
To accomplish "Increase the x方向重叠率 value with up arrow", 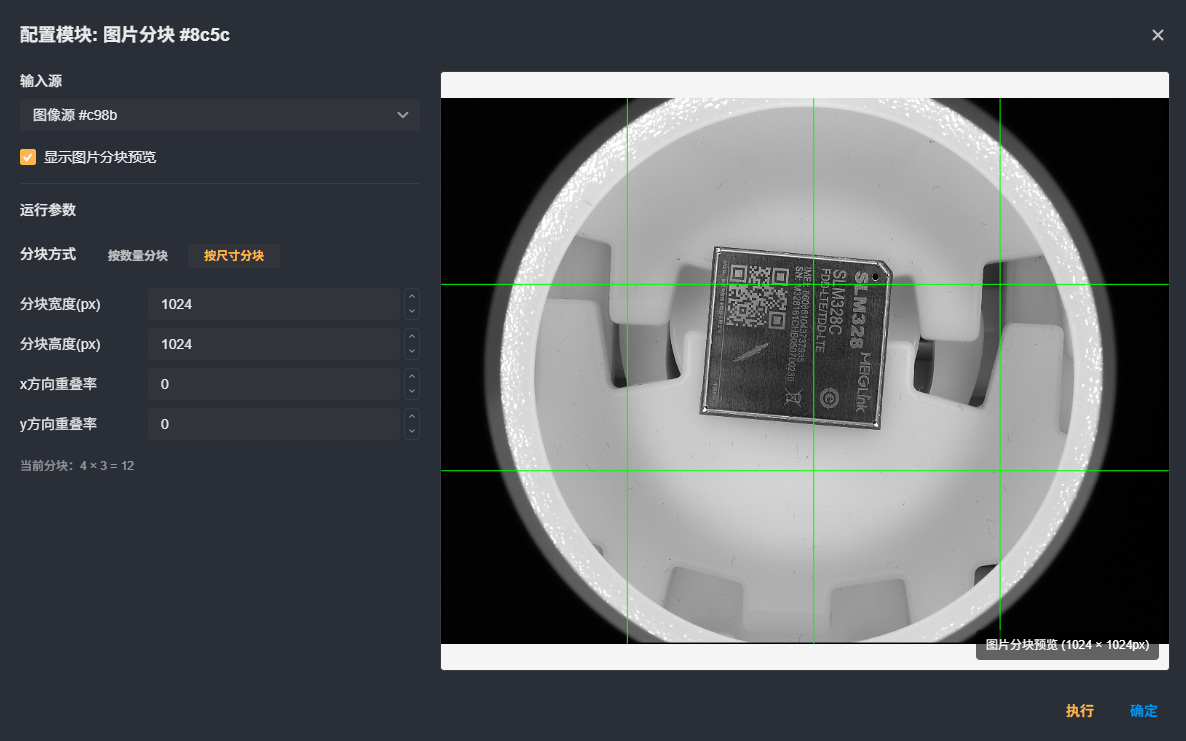I will click(411, 377).
